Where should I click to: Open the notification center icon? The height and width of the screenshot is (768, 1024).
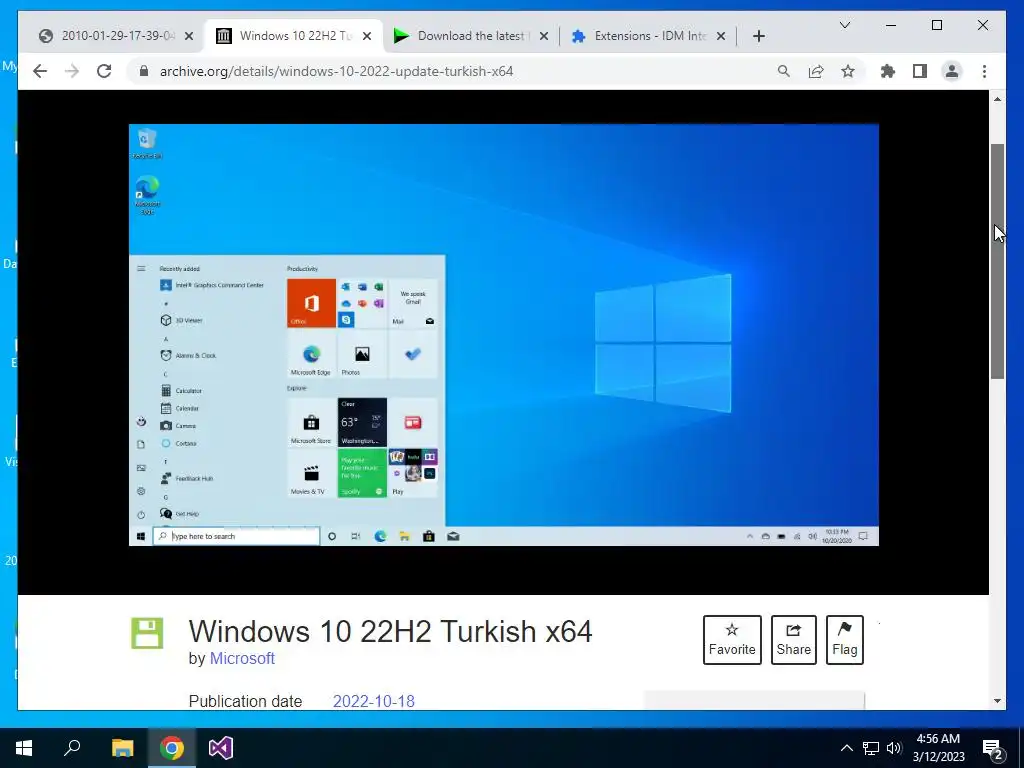coord(993,748)
